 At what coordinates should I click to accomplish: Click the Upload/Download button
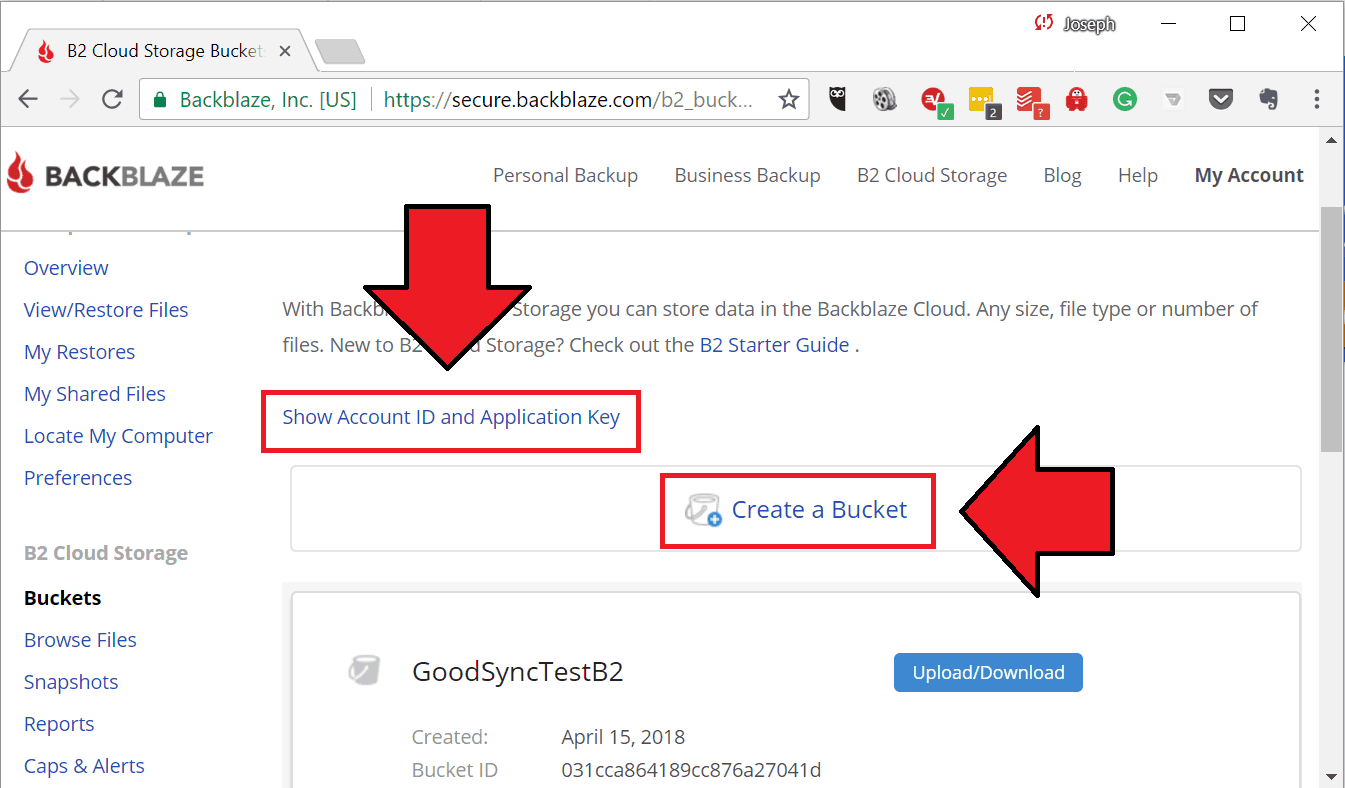[x=988, y=673]
